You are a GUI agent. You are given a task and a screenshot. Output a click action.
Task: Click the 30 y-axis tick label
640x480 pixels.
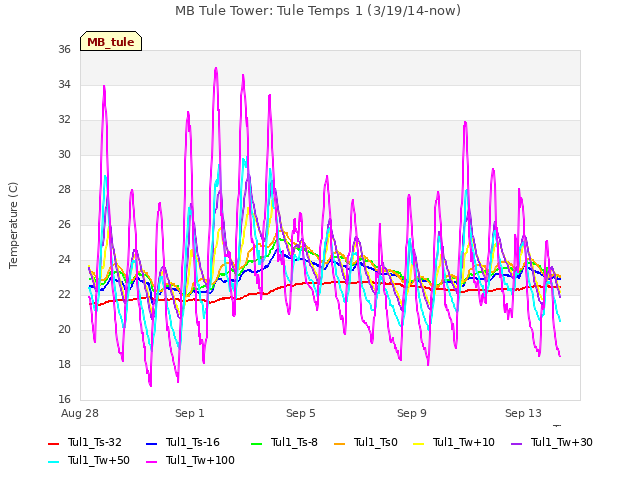[64, 155]
